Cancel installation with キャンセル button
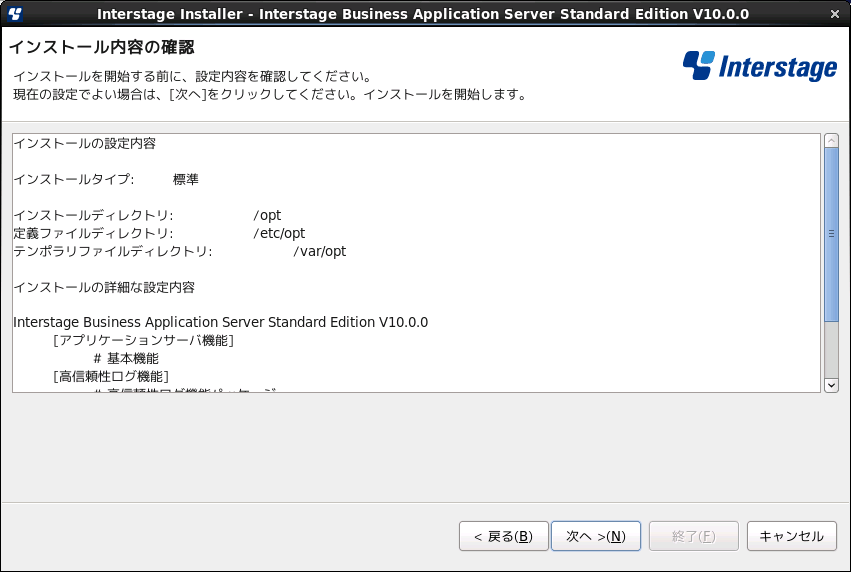 (792, 536)
